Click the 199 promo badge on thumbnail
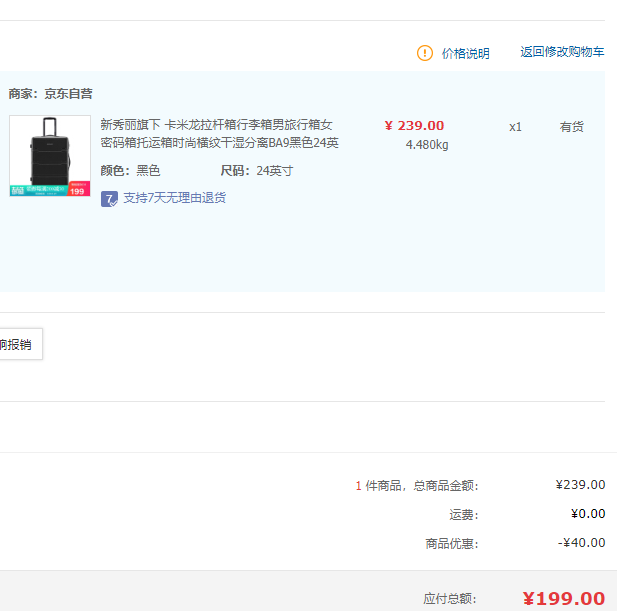Image resolution: width=617 pixels, height=611 pixels. tap(78, 189)
